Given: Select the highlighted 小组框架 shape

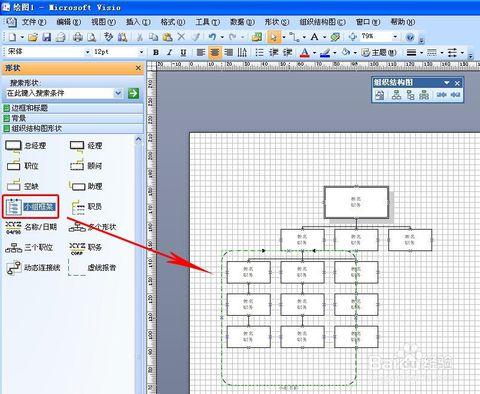Looking at the screenshot, I should click(x=30, y=207).
